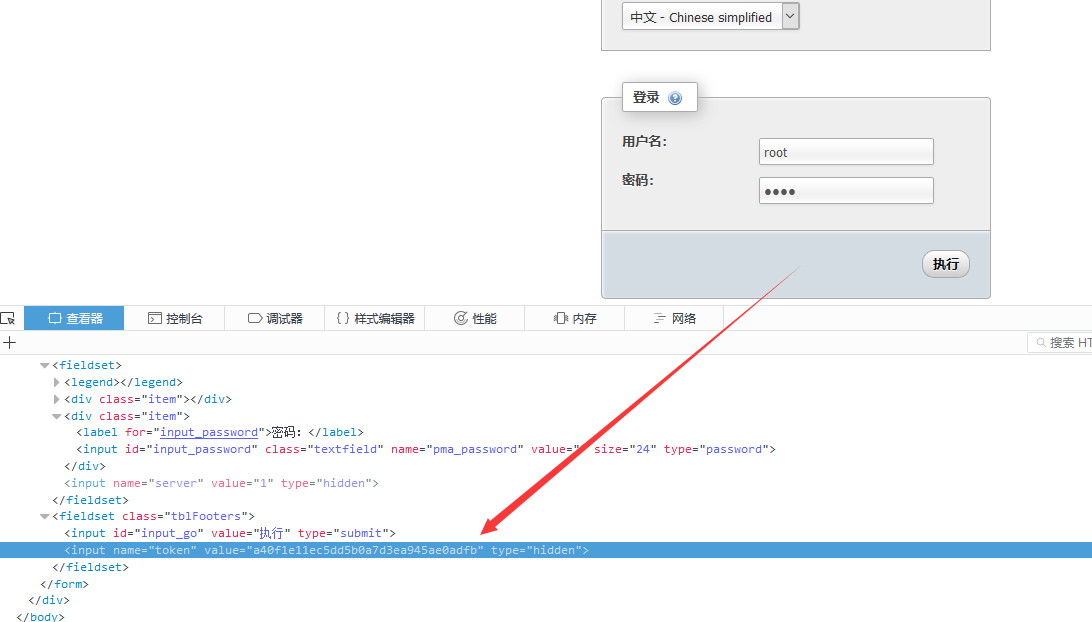Collapse the first fieldset node
This screenshot has width=1092, height=622.
45,365
